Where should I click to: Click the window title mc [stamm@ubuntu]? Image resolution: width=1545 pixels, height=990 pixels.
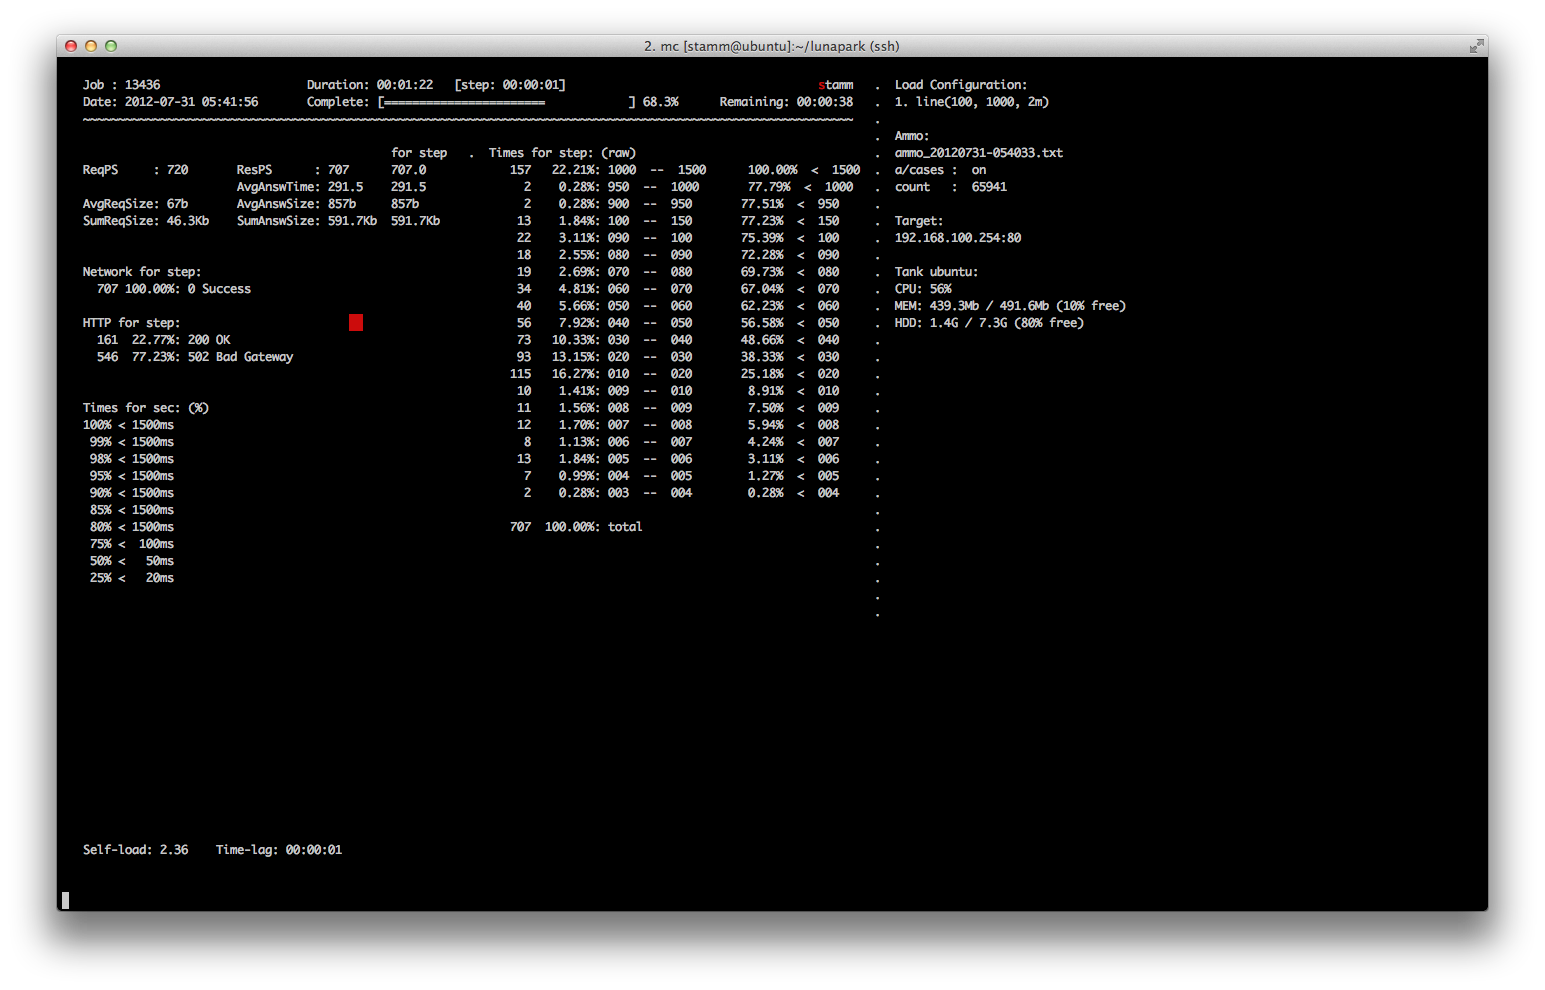coord(771,46)
